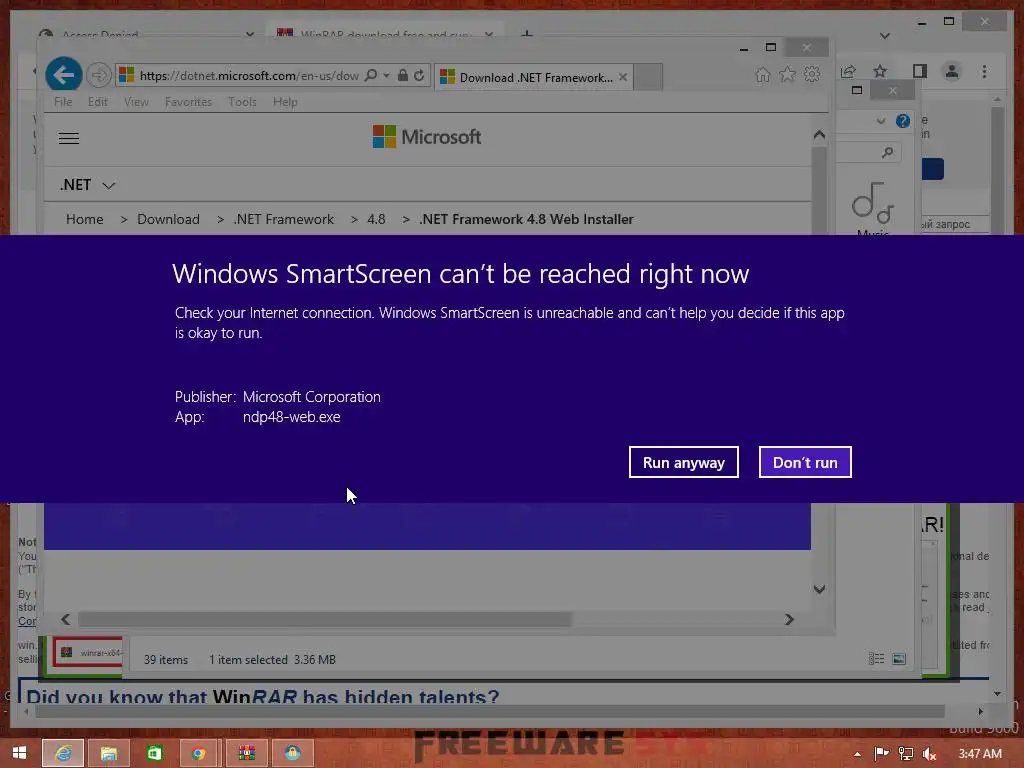Click the Action Center flag tray icon
The width and height of the screenshot is (1024, 768).
point(882,754)
